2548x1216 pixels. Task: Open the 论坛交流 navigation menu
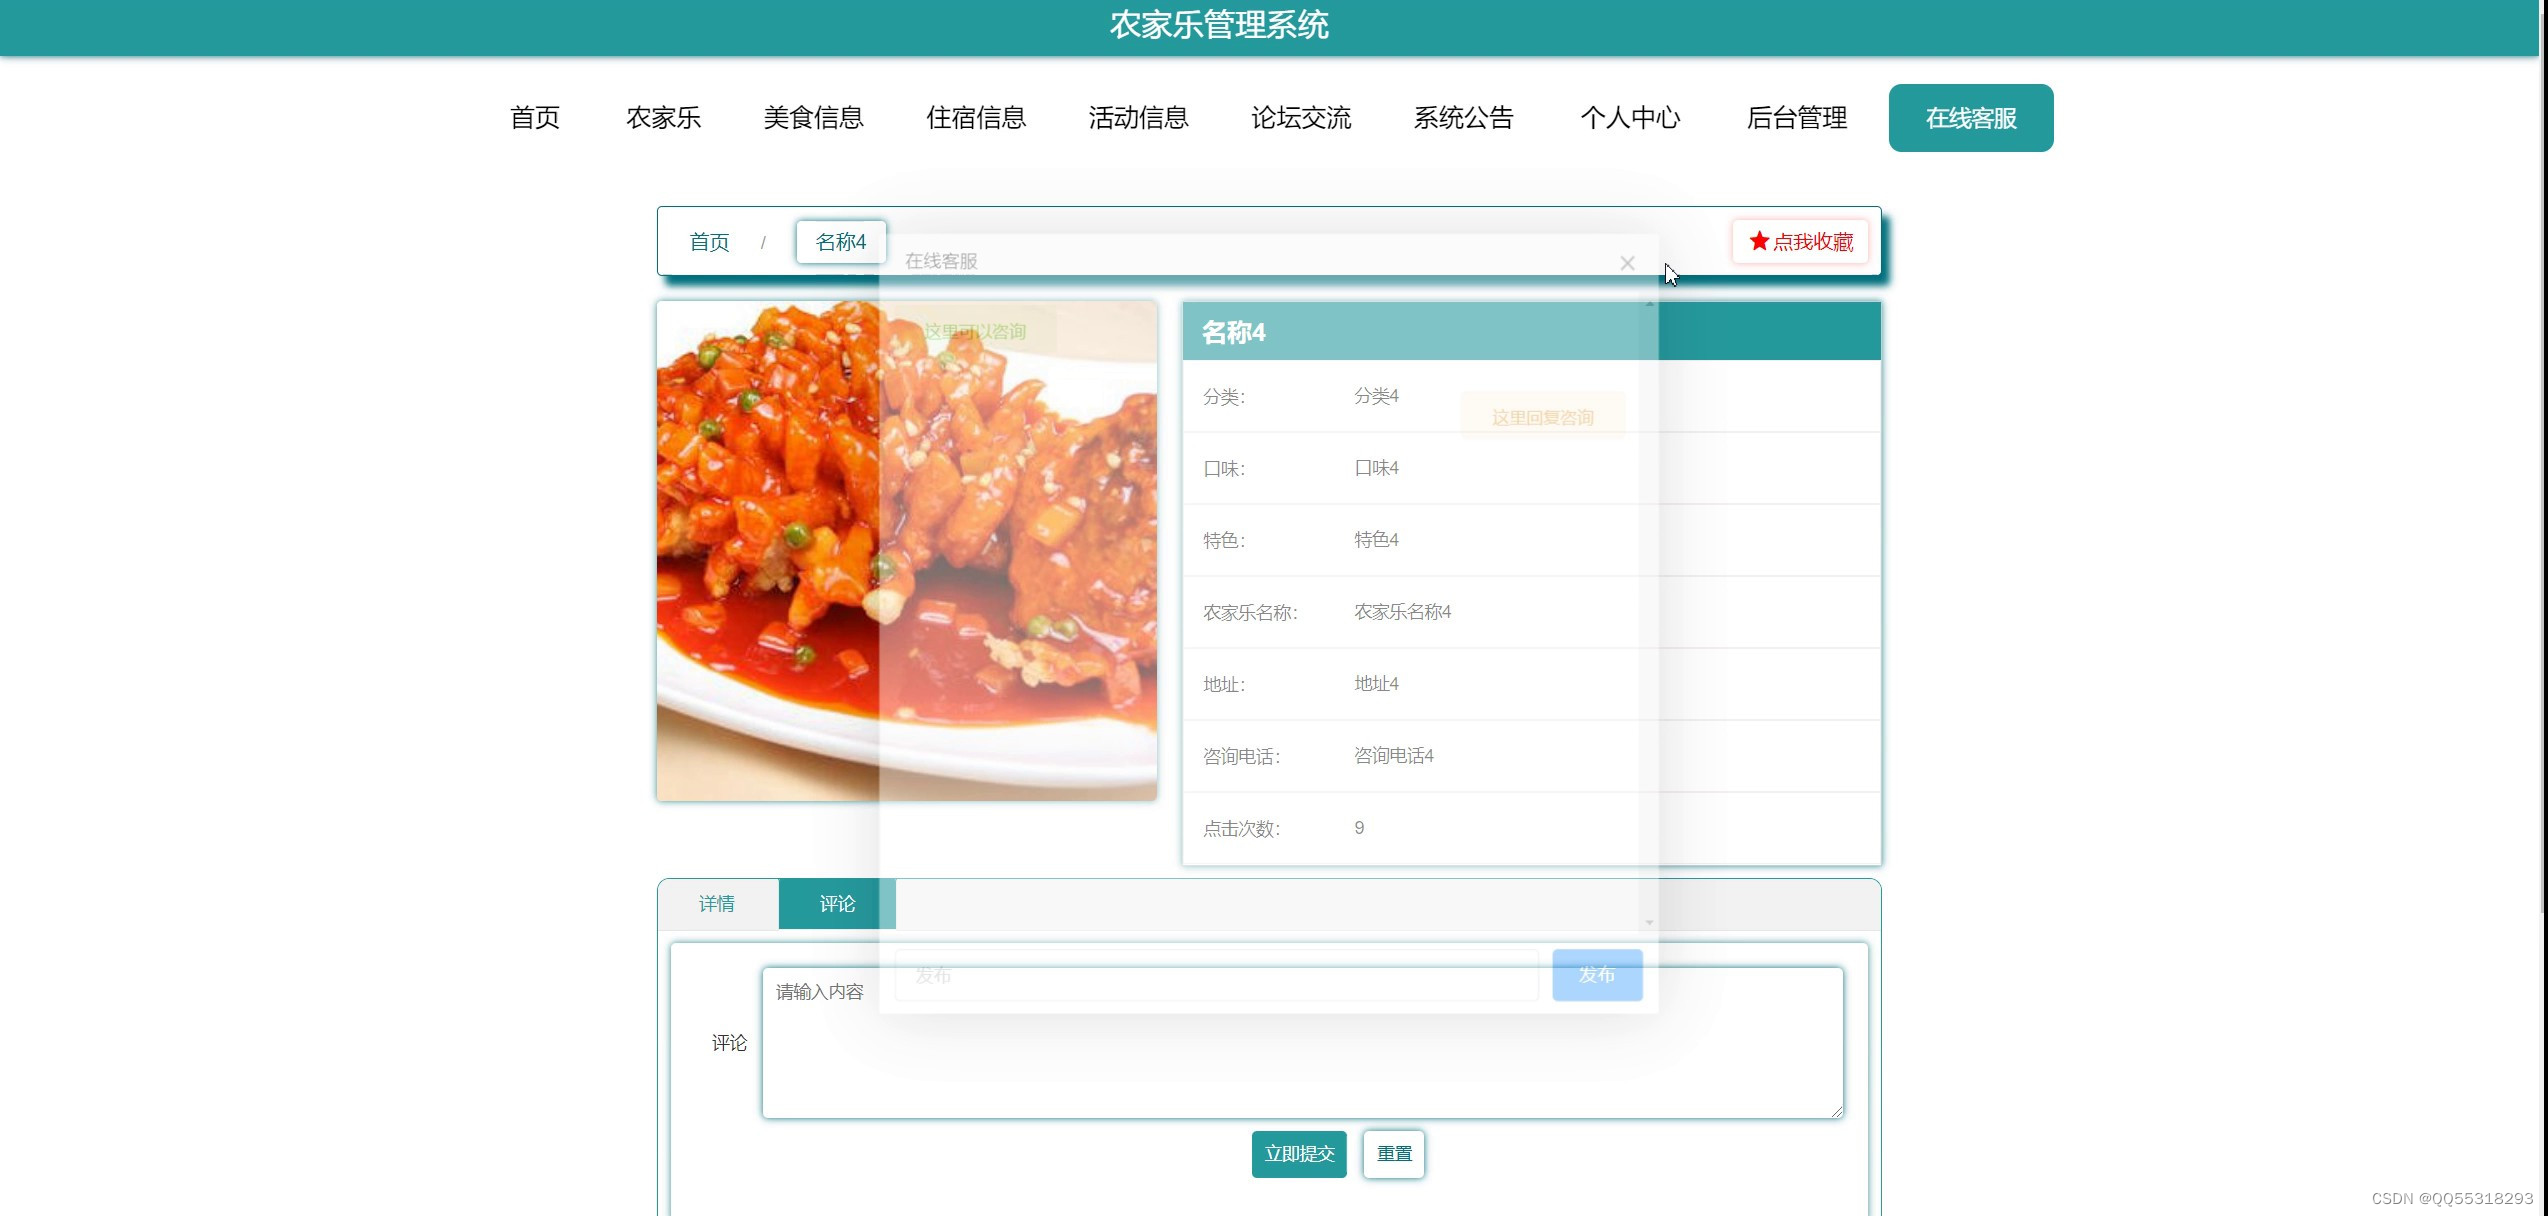click(x=1301, y=118)
